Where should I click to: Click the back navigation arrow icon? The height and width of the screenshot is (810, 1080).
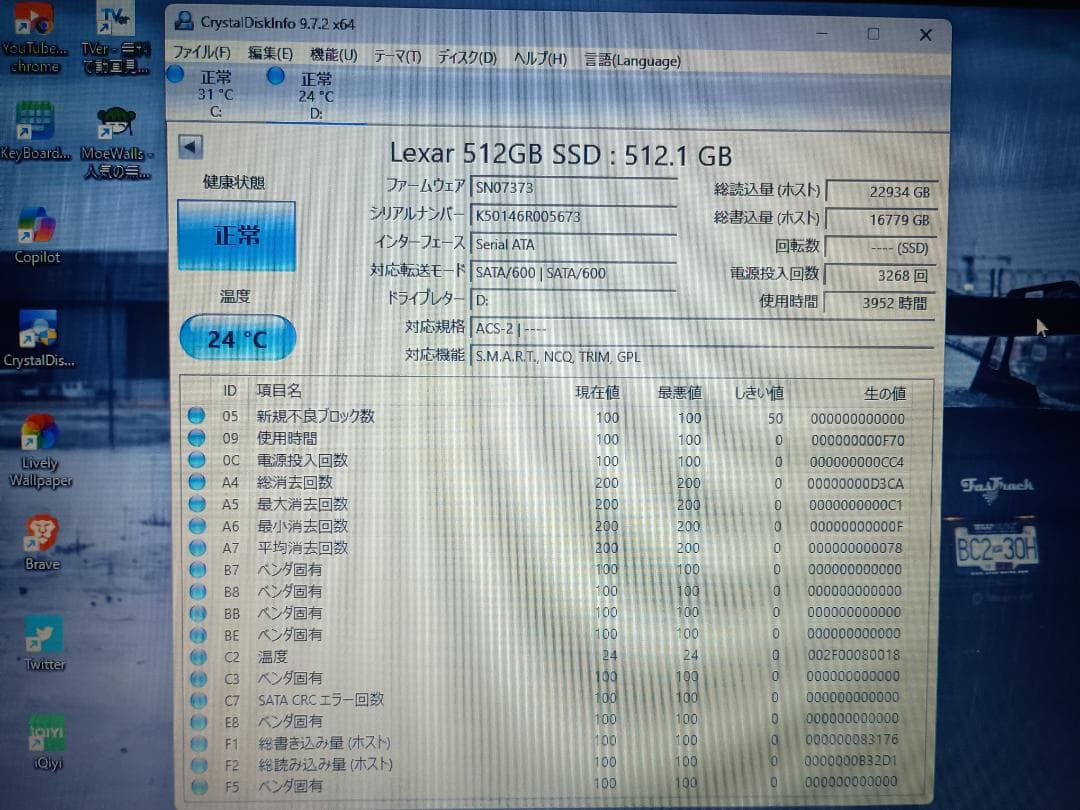pyautogui.click(x=189, y=146)
